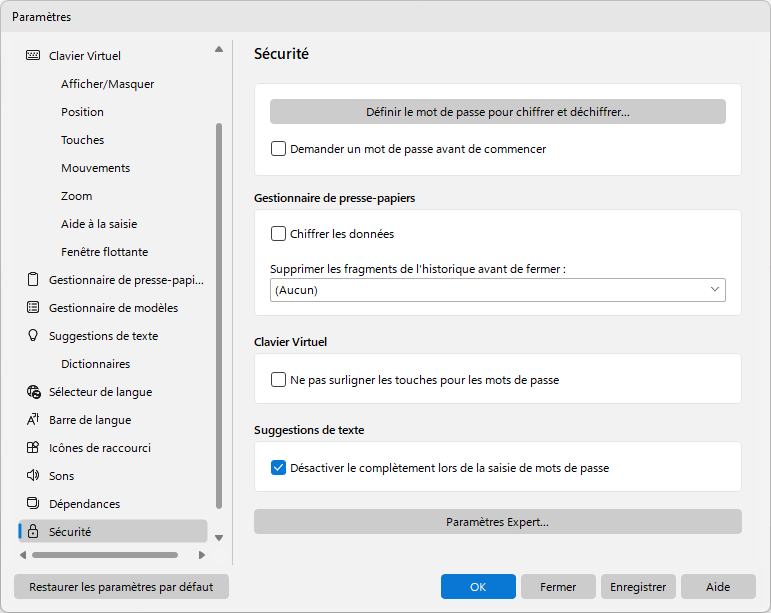
Task: Click the sidebar scroll-down arrow
Action: pyautogui.click(x=219, y=538)
